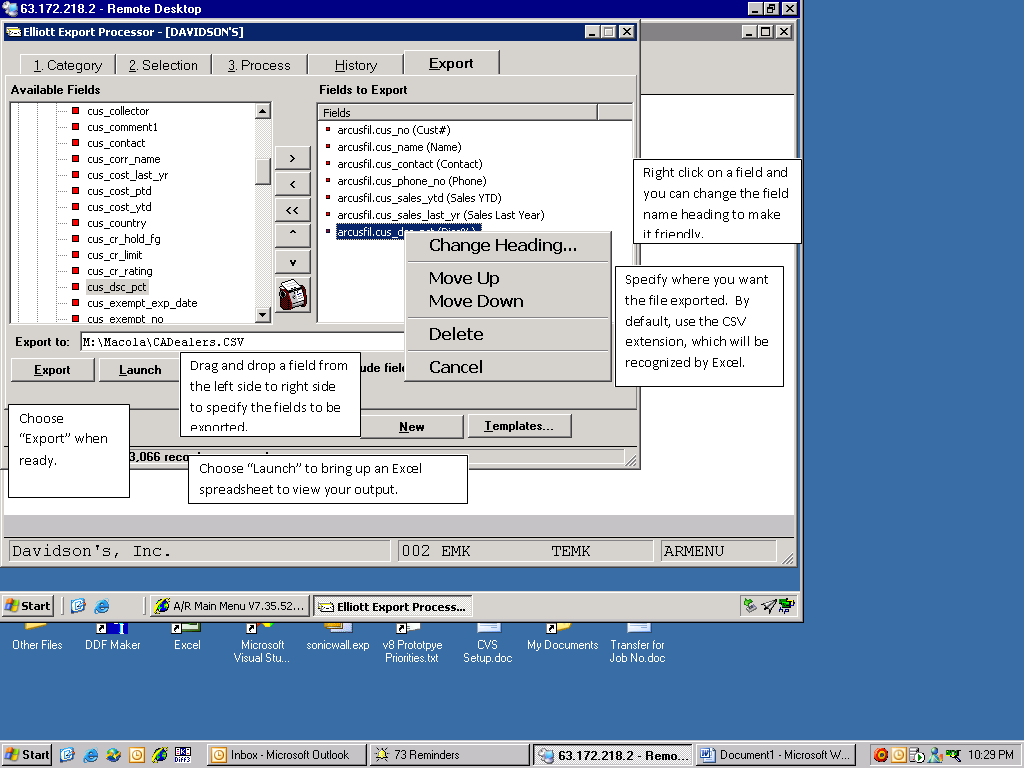Choose Delete in the context menu
The height and width of the screenshot is (768, 1024).
click(456, 334)
